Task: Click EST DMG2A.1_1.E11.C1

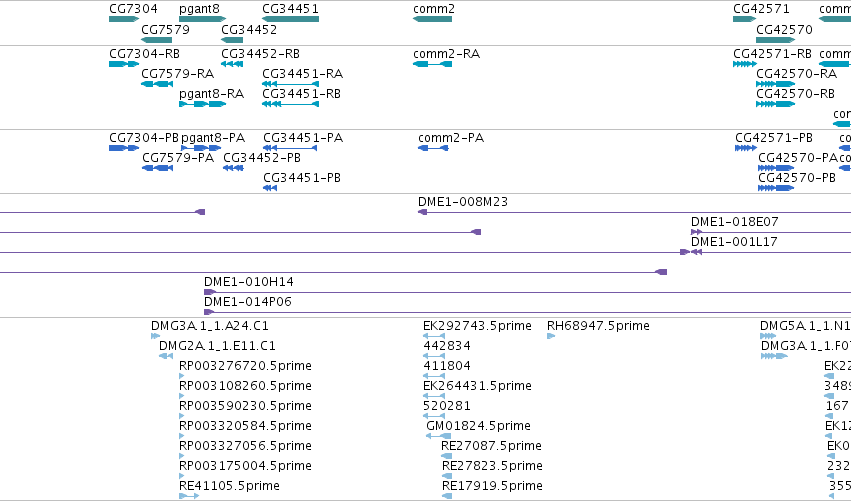Action: 217,346
